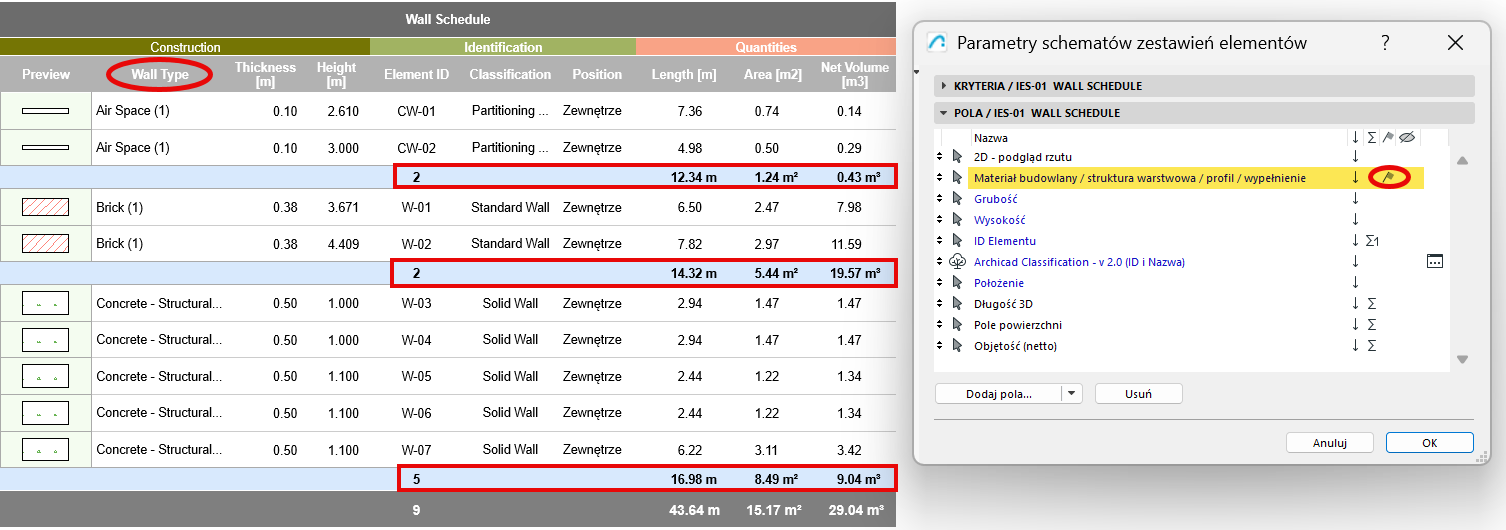Viewport: 1506px width, 530px height.
Task: Click the fields list scroll down arrow
Action: 1462,359
